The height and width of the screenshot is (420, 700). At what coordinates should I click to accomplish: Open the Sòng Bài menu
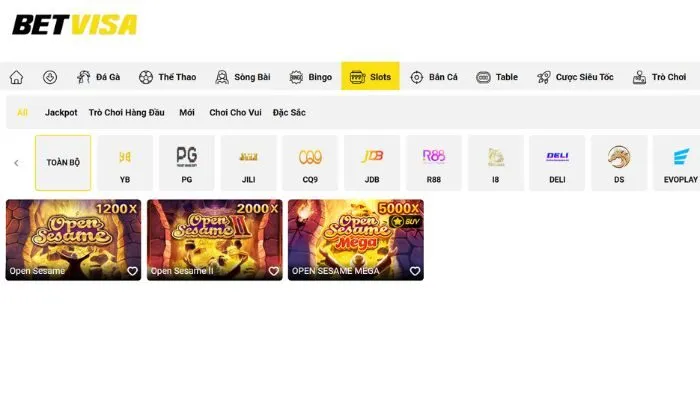(242, 77)
